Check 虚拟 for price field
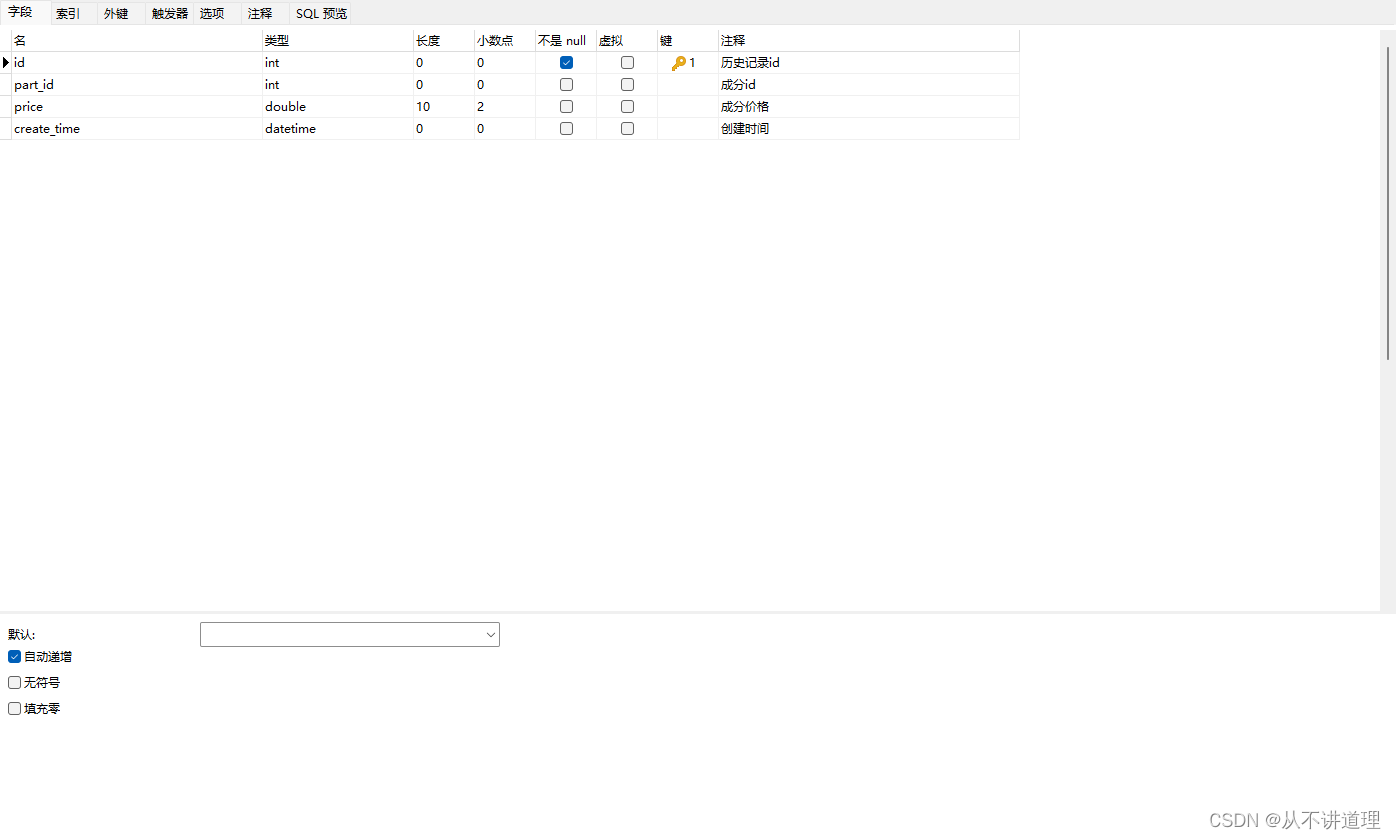The width and height of the screenshot is (1396, 839). (627, 106)
